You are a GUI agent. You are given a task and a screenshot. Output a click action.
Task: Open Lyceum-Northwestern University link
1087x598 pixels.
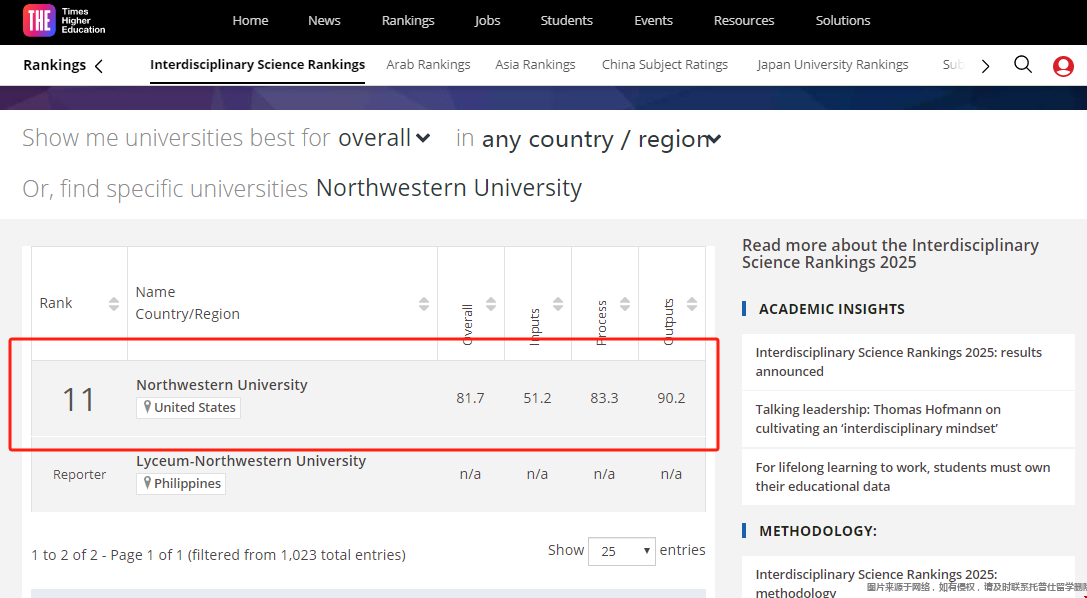[x=251, y=461]
